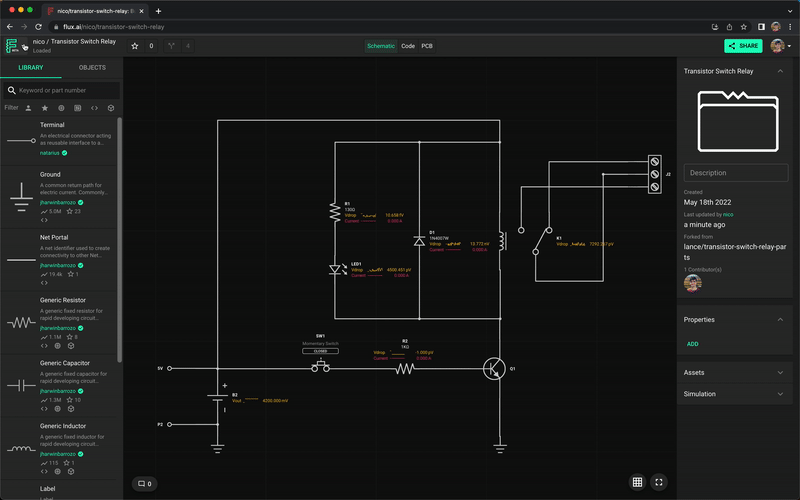800x500 pixels.
Task: Switch to the OBJECTS tab
Action: [92, 67]
